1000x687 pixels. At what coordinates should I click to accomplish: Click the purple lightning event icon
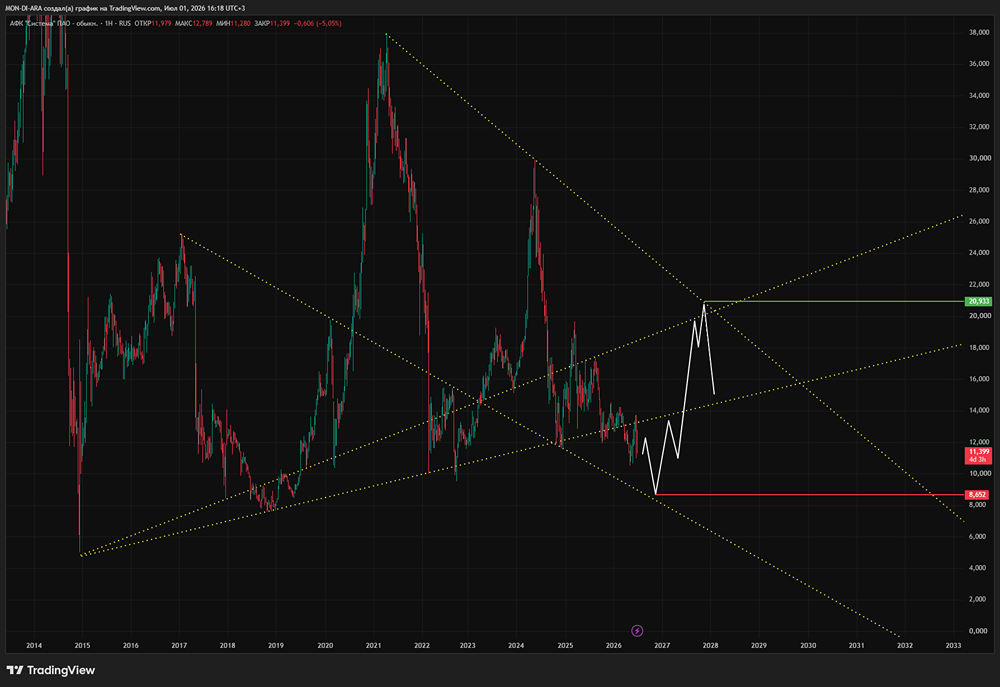tap(636, 631)
